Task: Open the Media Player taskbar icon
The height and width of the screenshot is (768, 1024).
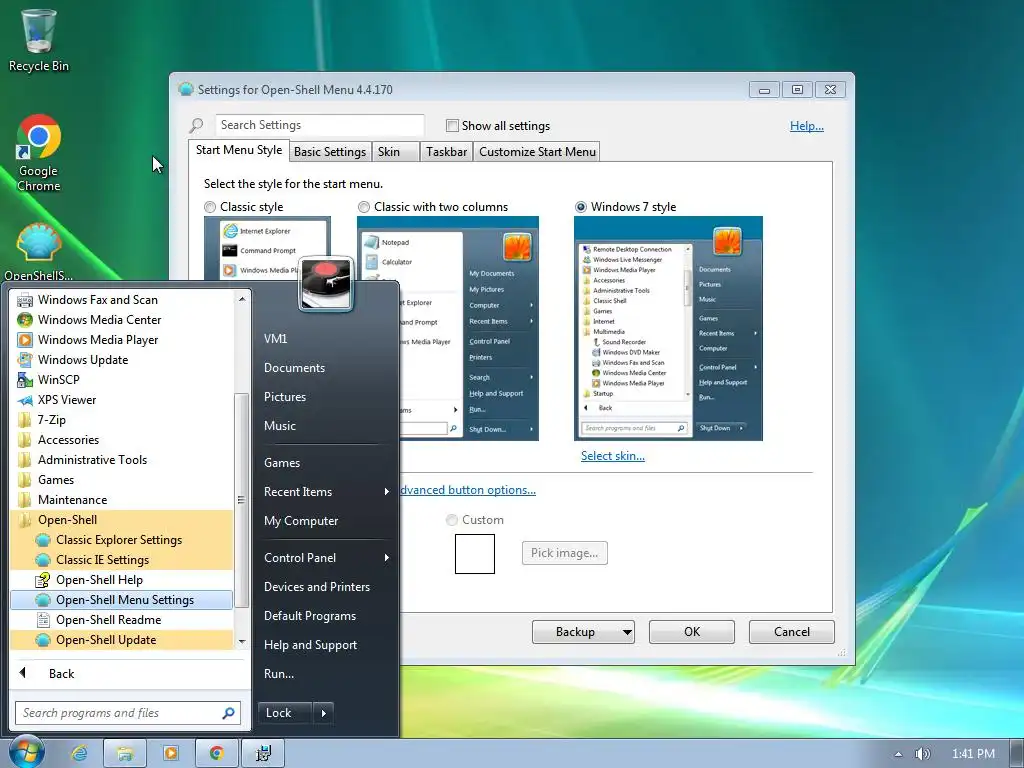Action: coord(170,754)
